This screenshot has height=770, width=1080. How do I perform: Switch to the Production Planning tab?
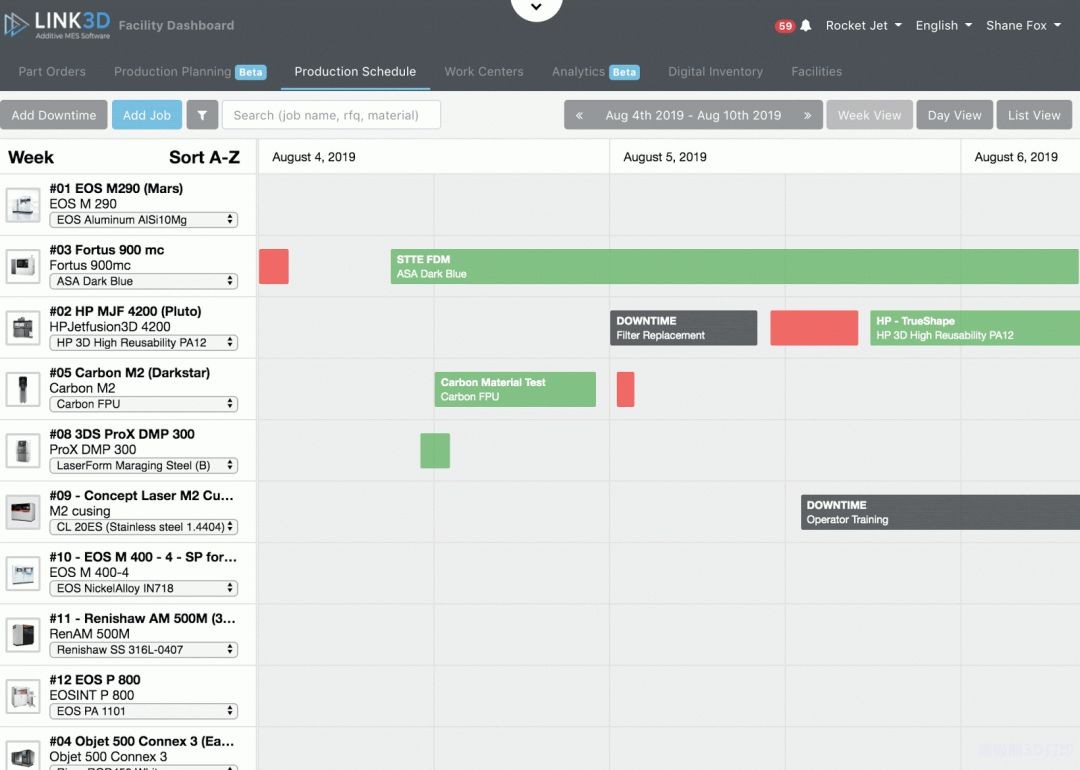pyautogui.click(x=189, y=72)
